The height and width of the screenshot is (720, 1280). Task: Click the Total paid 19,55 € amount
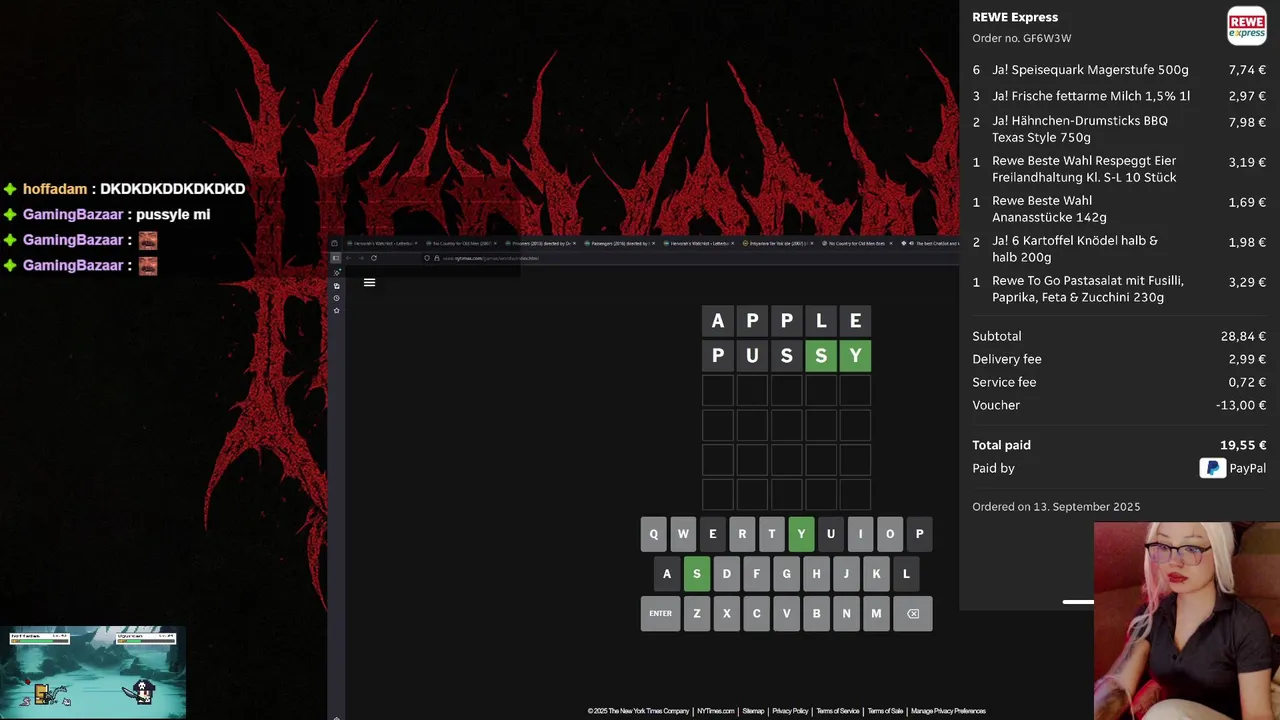coord(1243,445)
